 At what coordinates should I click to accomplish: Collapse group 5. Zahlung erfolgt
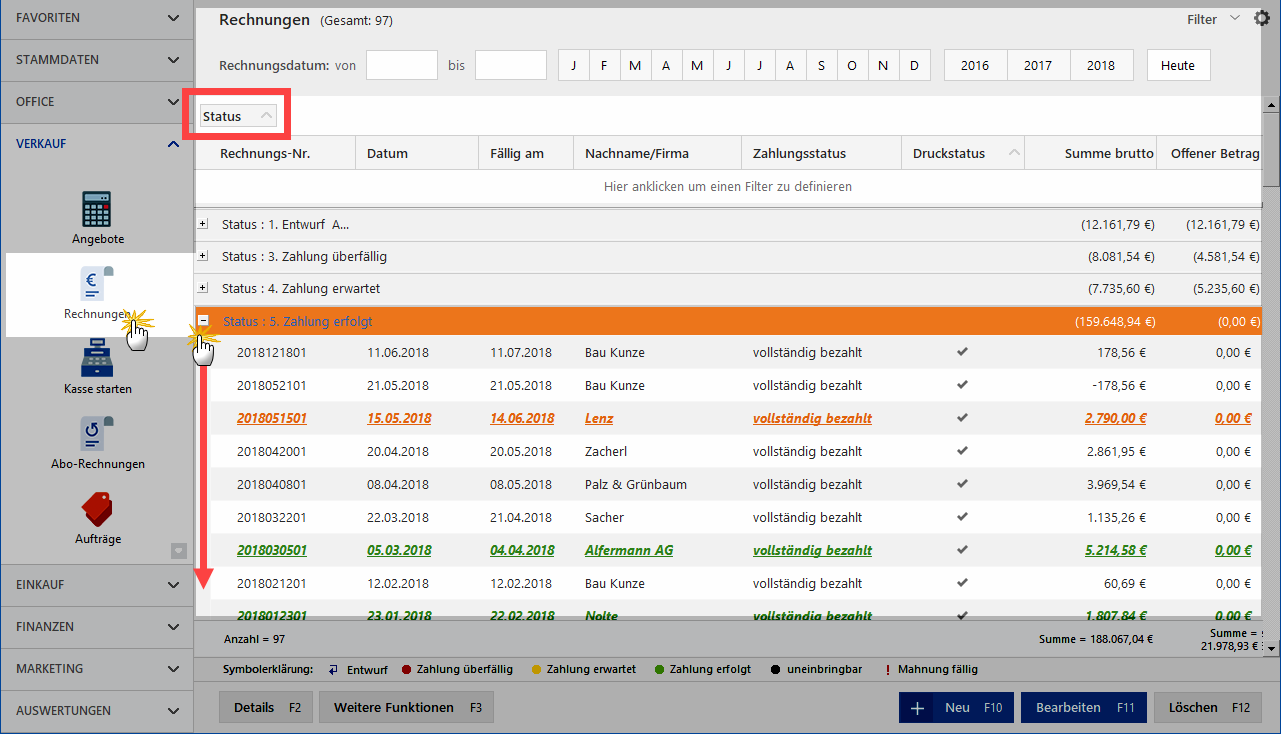pyautogui.click(x=203, y=322)
